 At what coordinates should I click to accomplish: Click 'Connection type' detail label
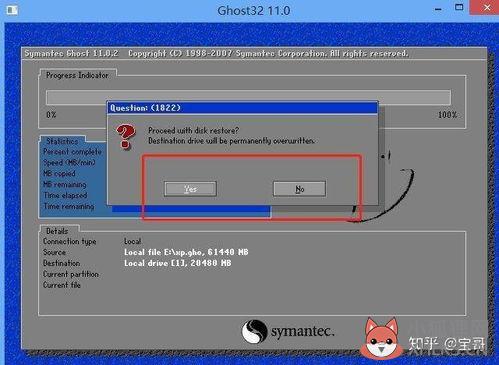tap(70, 241)
